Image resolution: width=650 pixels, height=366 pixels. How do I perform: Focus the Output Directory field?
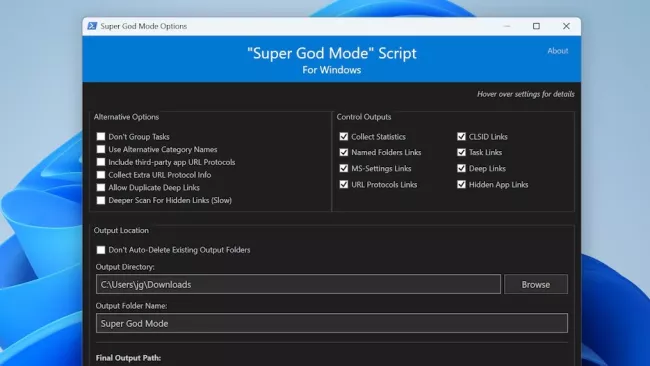pos(298,284)
